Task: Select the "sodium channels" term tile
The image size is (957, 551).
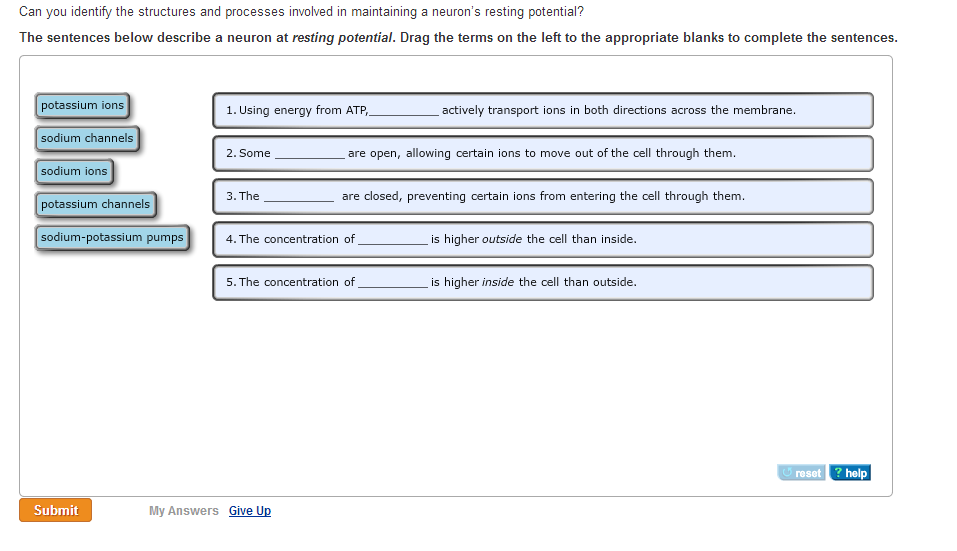Action: tap(87, 138)
